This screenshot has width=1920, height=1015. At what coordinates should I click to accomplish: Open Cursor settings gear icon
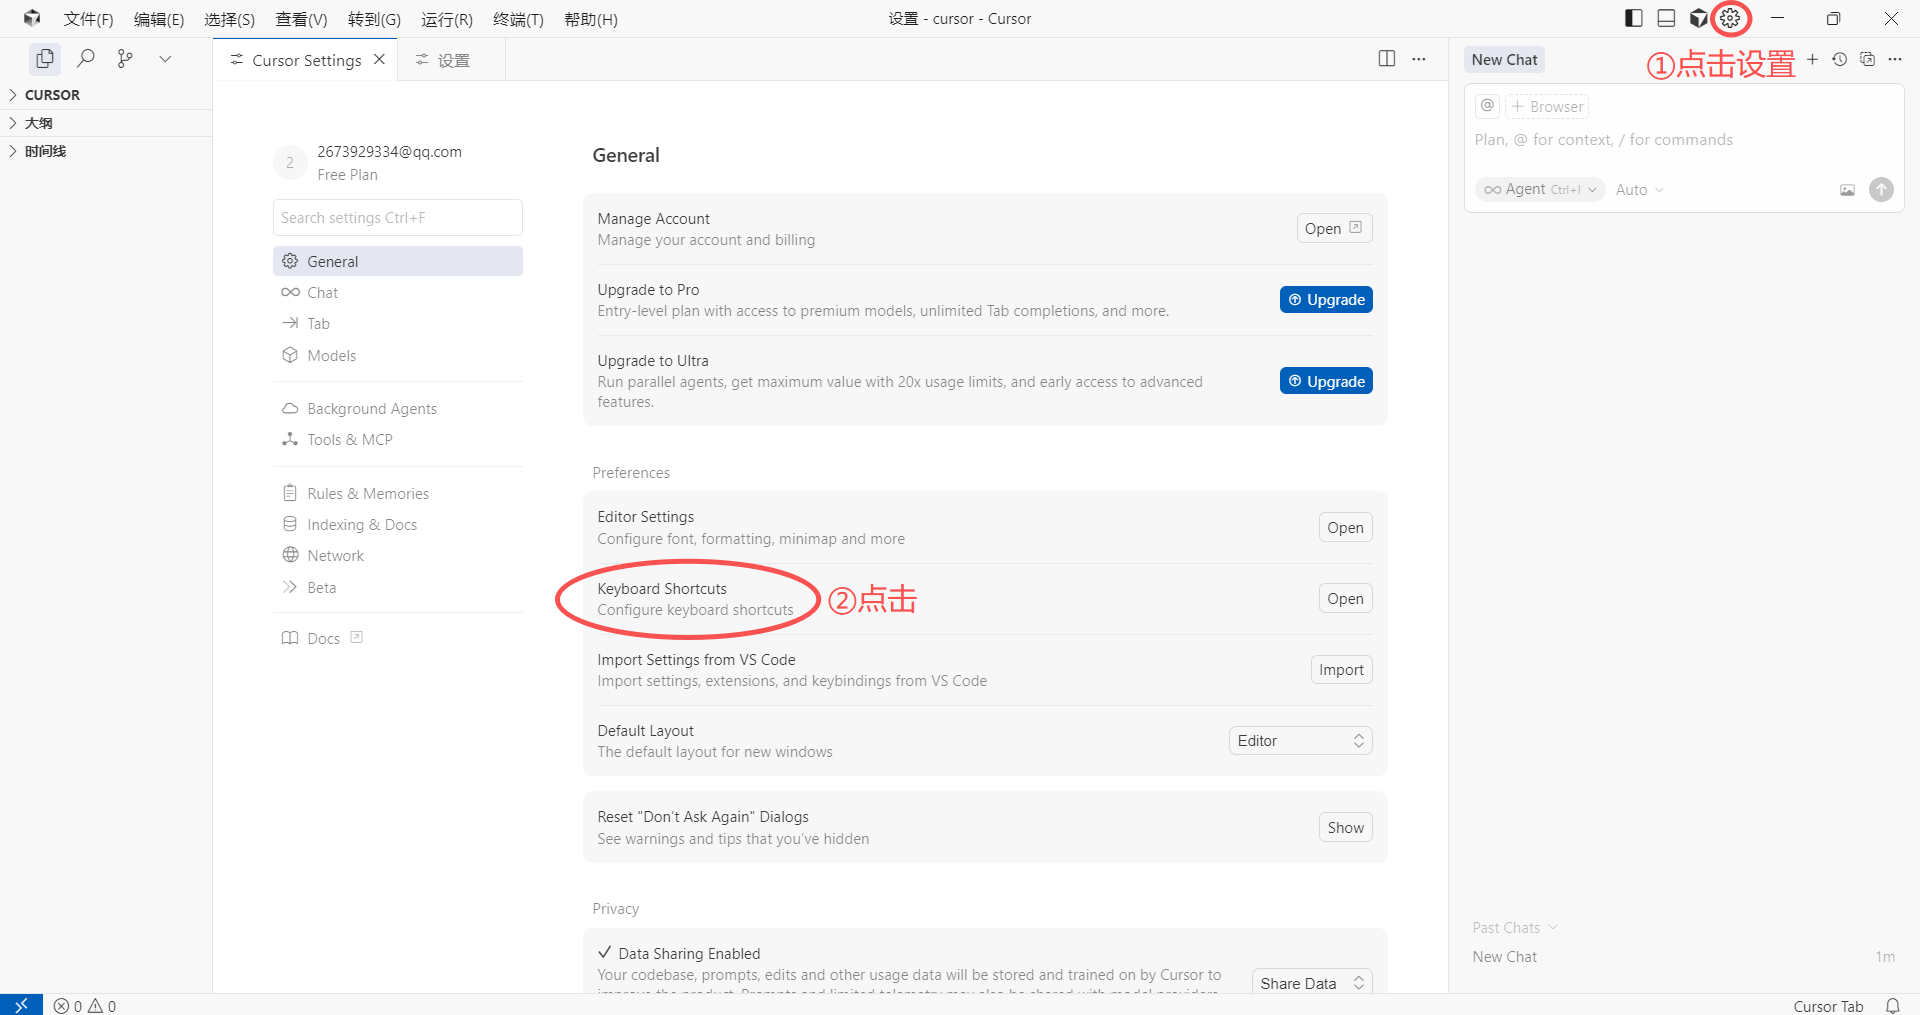pos(1730,18)
